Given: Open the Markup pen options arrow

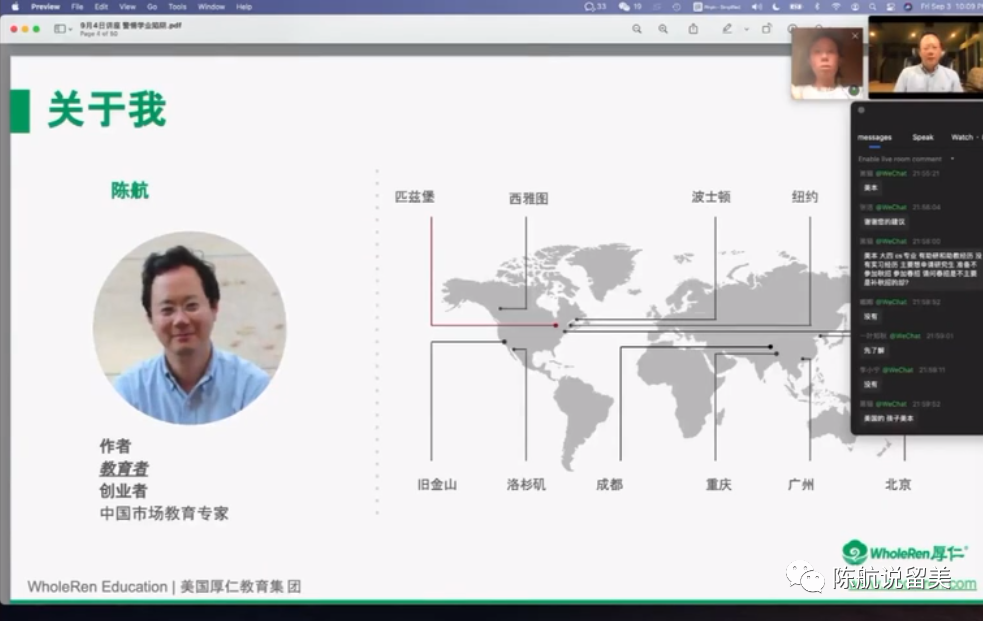Looking at the screenshot, I should click(746, 29).
